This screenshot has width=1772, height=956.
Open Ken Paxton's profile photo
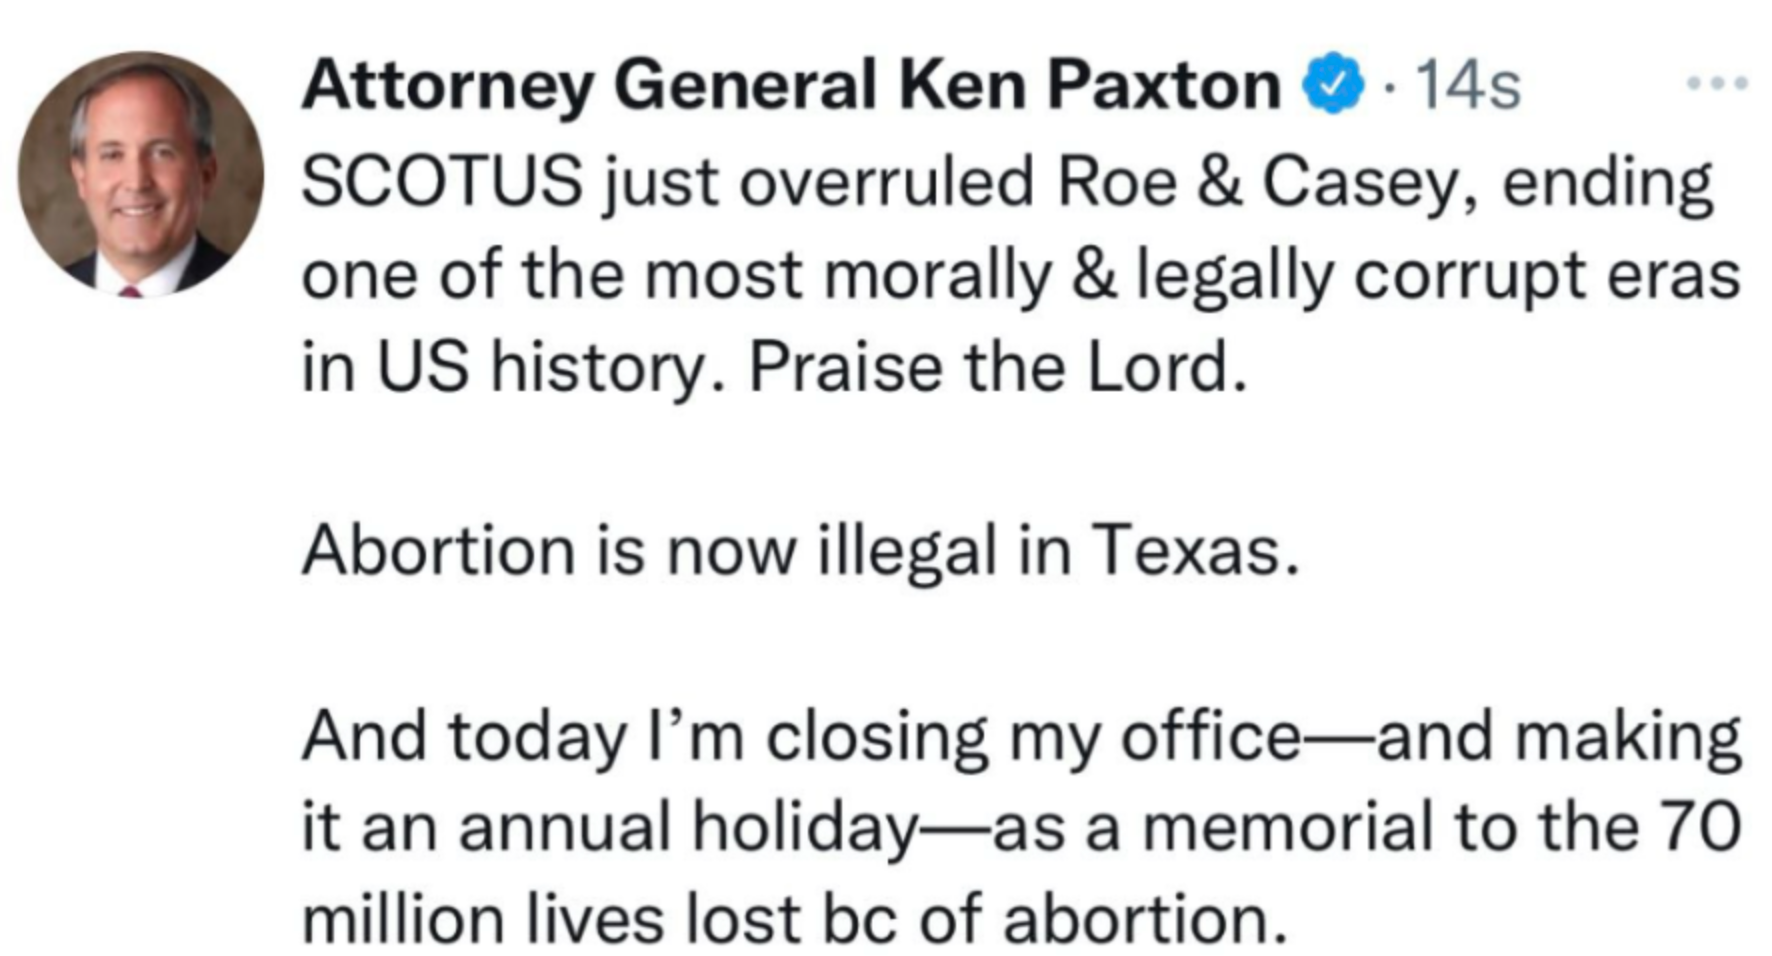[x=141, y=175]
